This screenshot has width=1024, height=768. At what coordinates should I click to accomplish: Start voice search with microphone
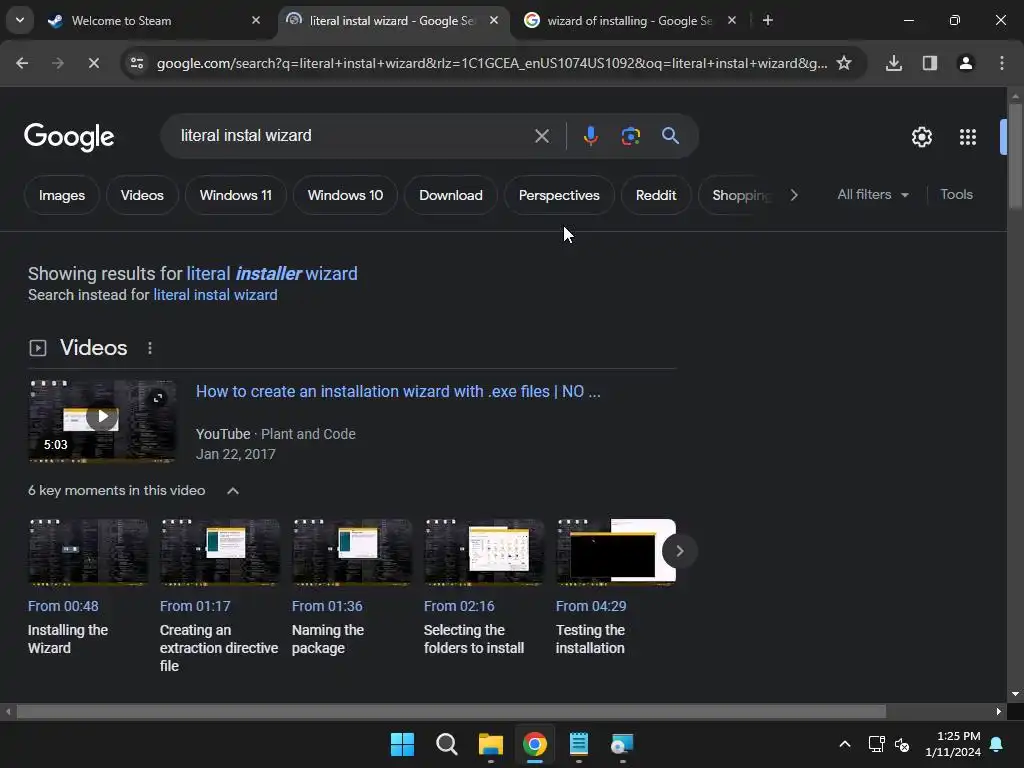(x=590, y=136)
